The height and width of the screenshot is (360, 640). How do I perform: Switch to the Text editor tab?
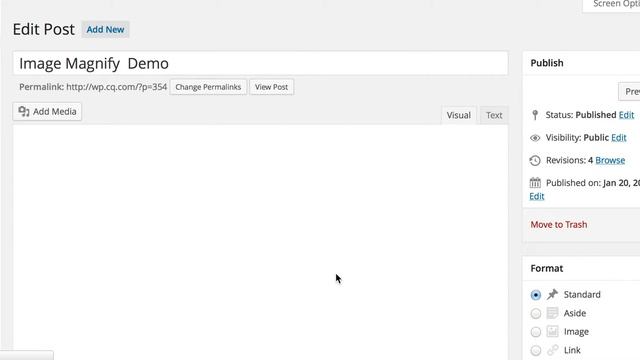point(494,115)
